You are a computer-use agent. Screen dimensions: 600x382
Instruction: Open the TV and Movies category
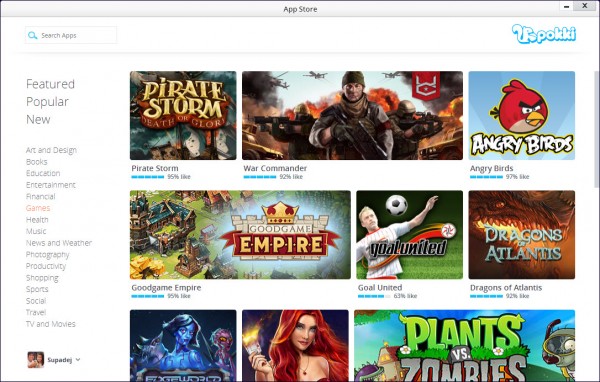51,324
